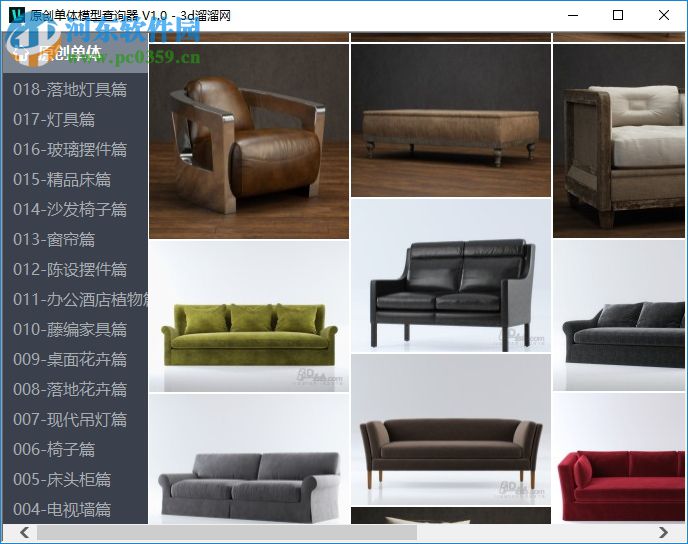Image resolution: width=688 pixels, height=544 pixels.
Task: Open rustic wood-frame sofa with white cushions
Action: tap(619, 141)
